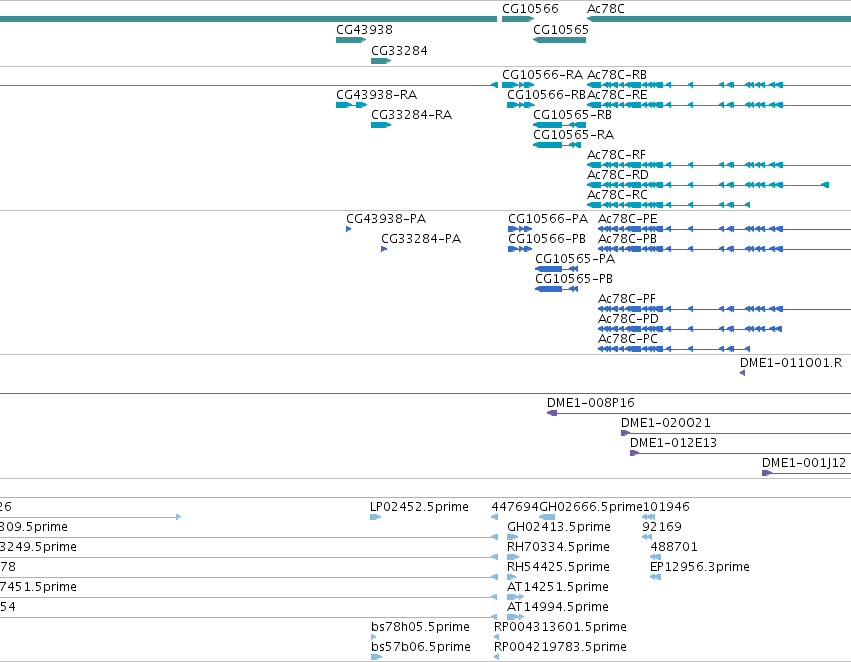
Task: Click the CG10566 gene label
Action: pos(530,9)
